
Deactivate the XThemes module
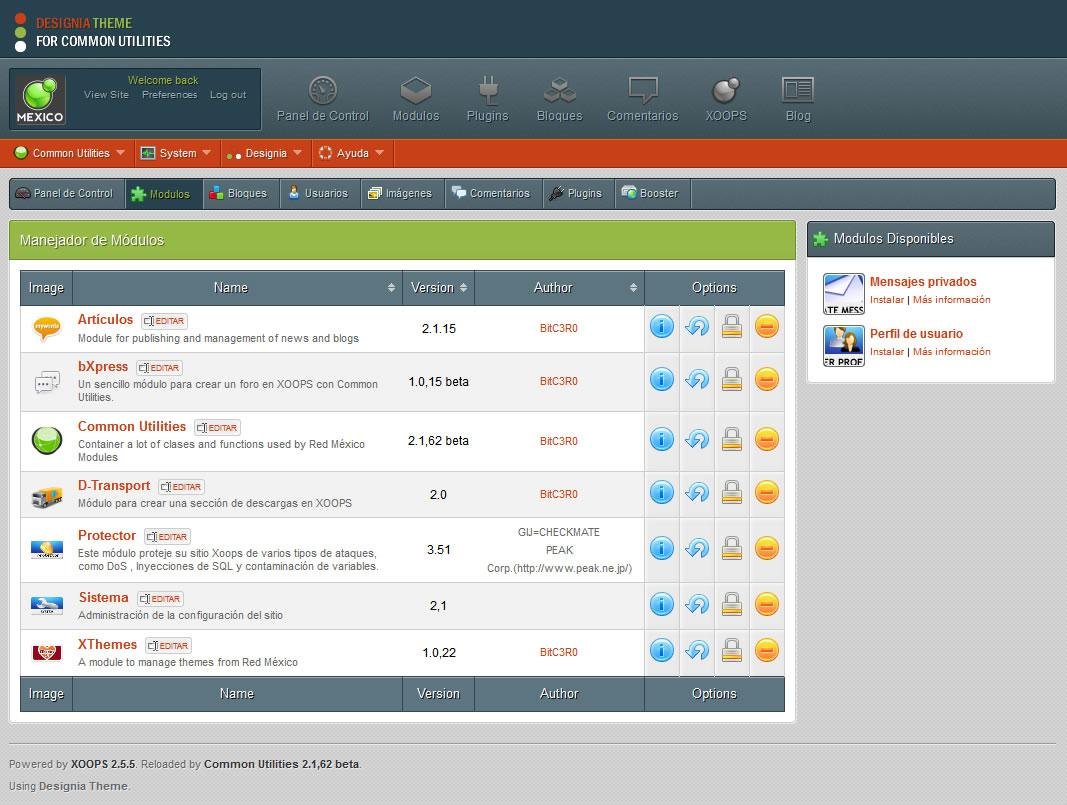pyautogui.click(x=766, y=650)
